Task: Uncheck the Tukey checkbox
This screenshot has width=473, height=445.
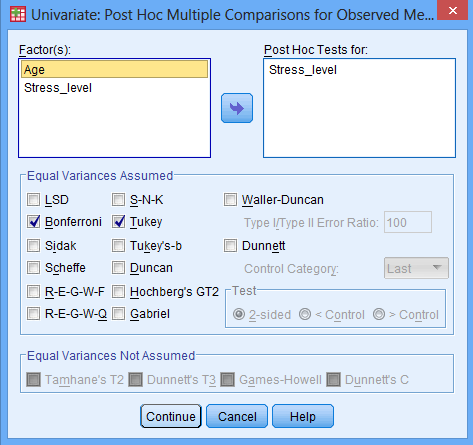Action: (118, 222)
